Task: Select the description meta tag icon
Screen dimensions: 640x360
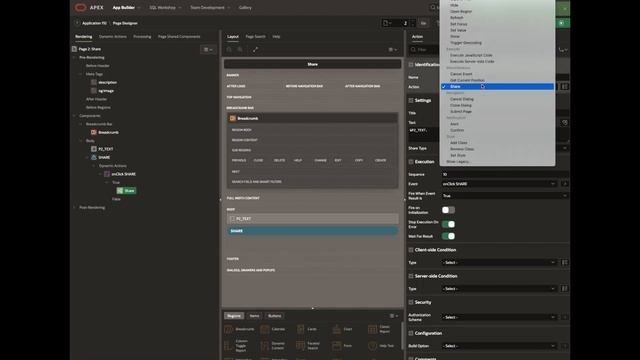Action: pos(93,82)
